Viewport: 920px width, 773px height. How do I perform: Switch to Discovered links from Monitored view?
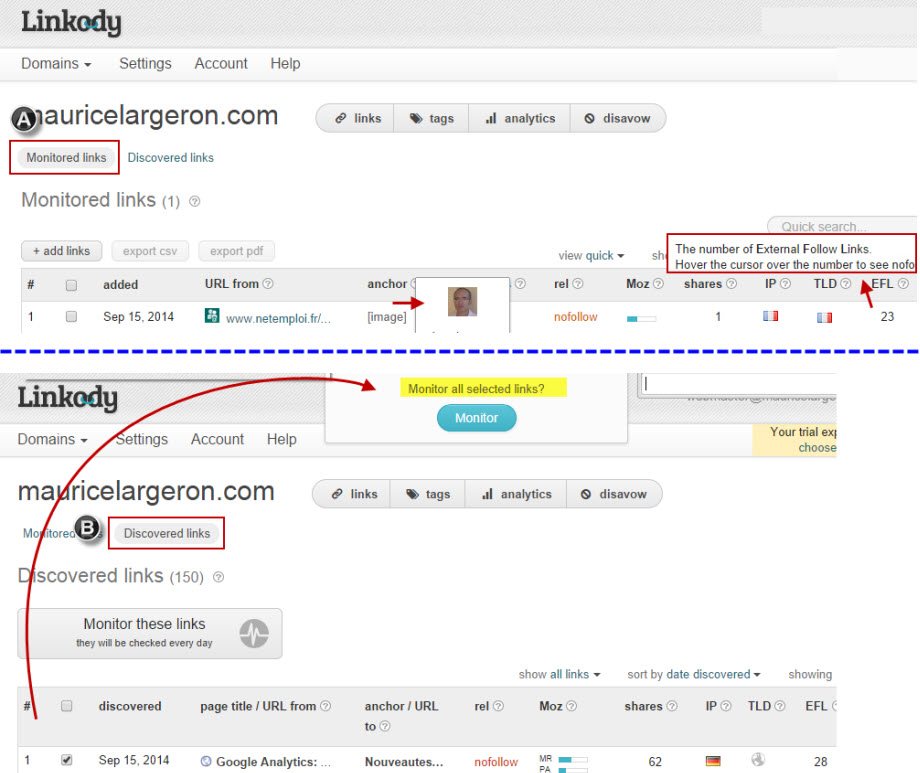point(171,158)
